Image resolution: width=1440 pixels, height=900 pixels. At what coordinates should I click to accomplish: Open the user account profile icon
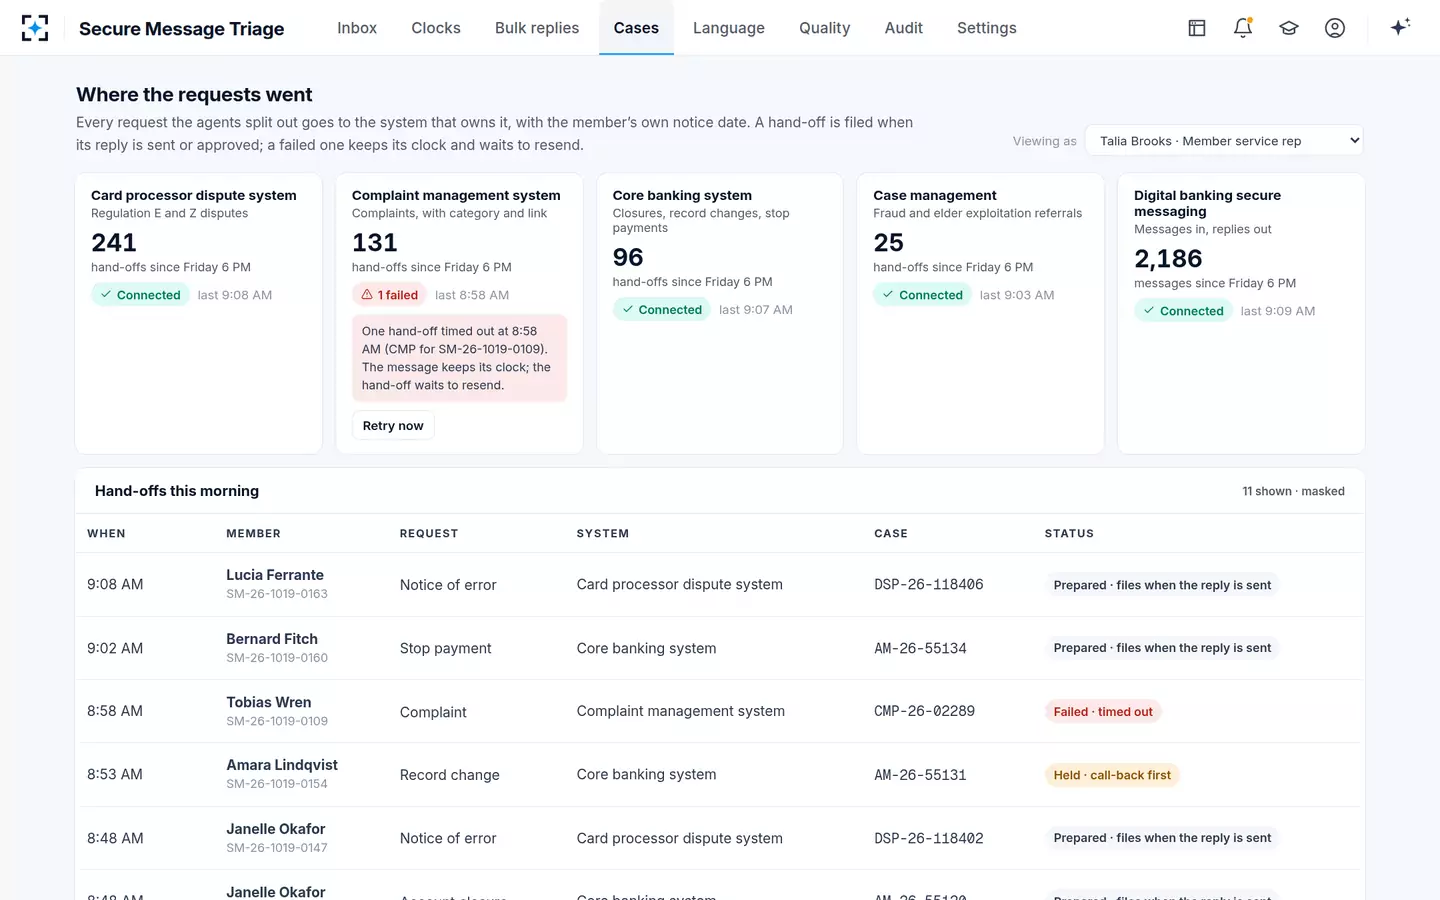click(1335, 28)
